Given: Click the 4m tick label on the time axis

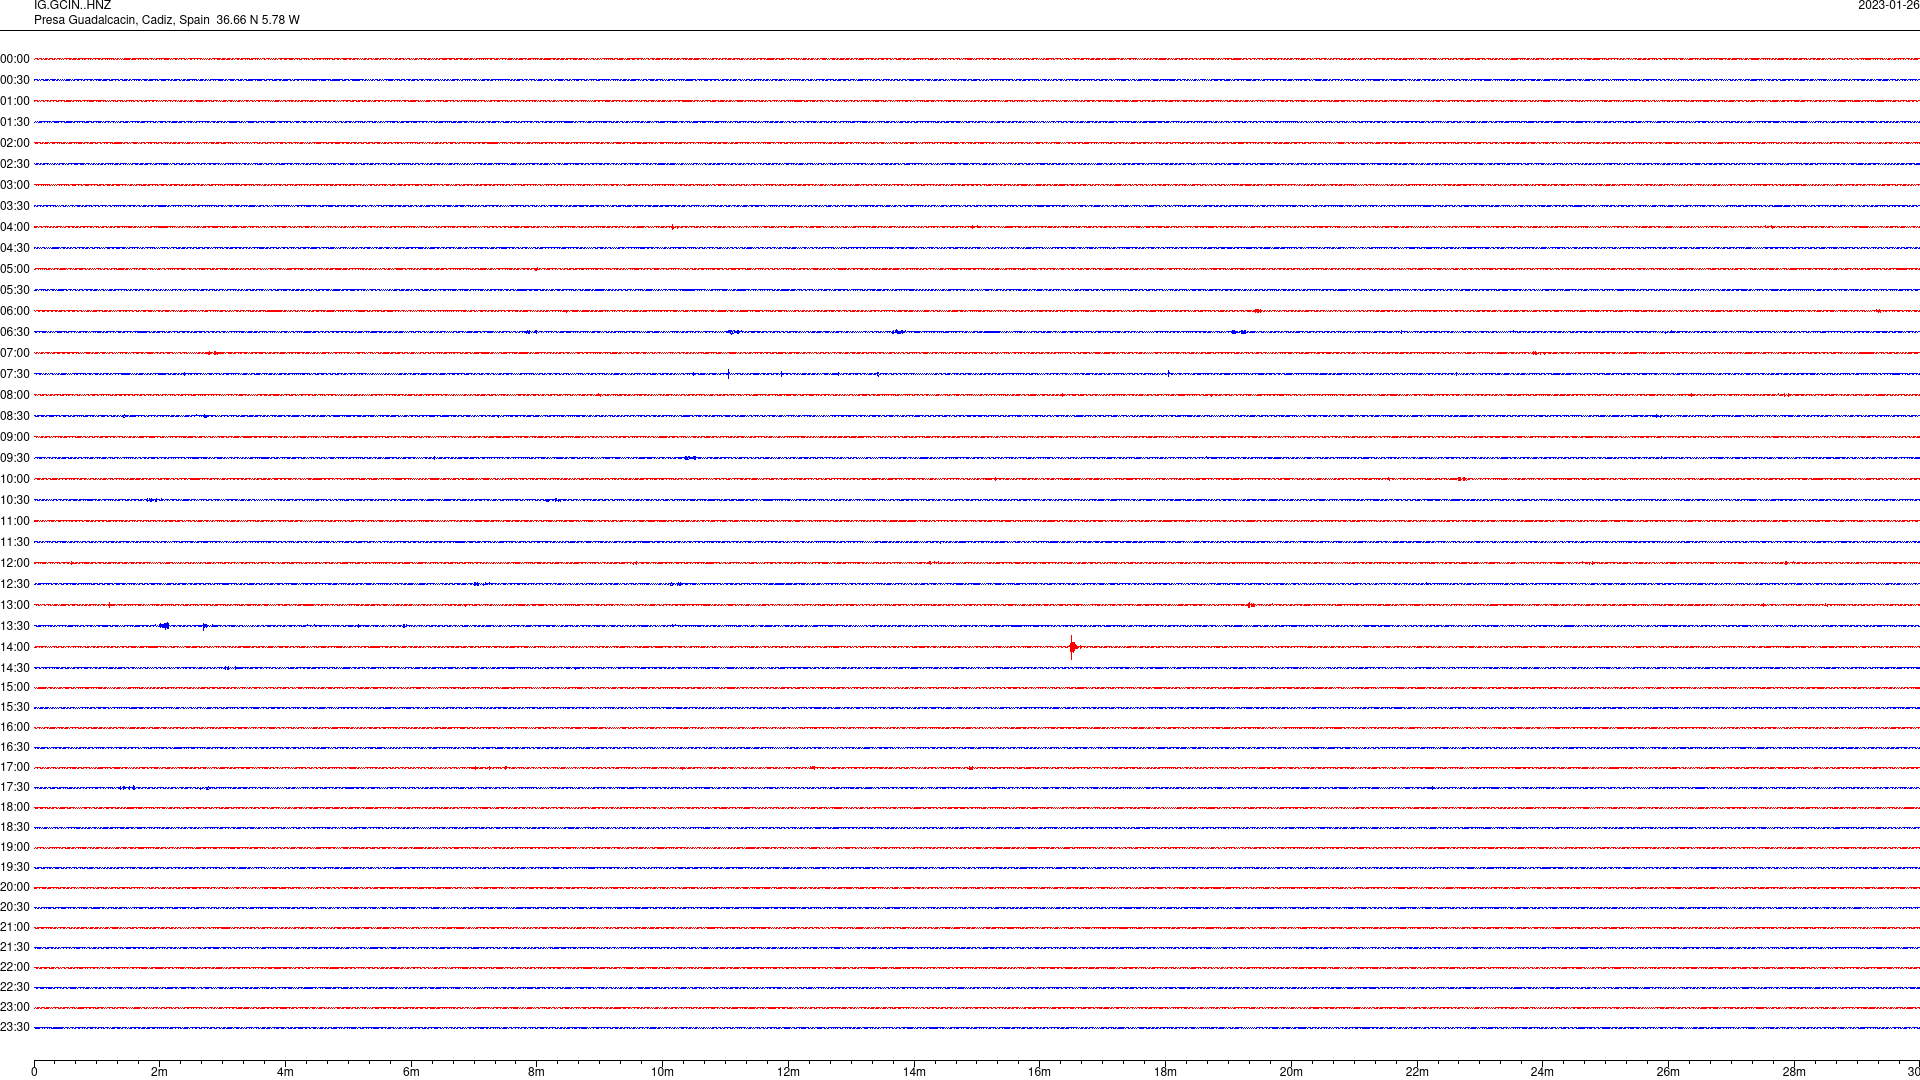Looking at the screenshot, I should point(285,1072).
